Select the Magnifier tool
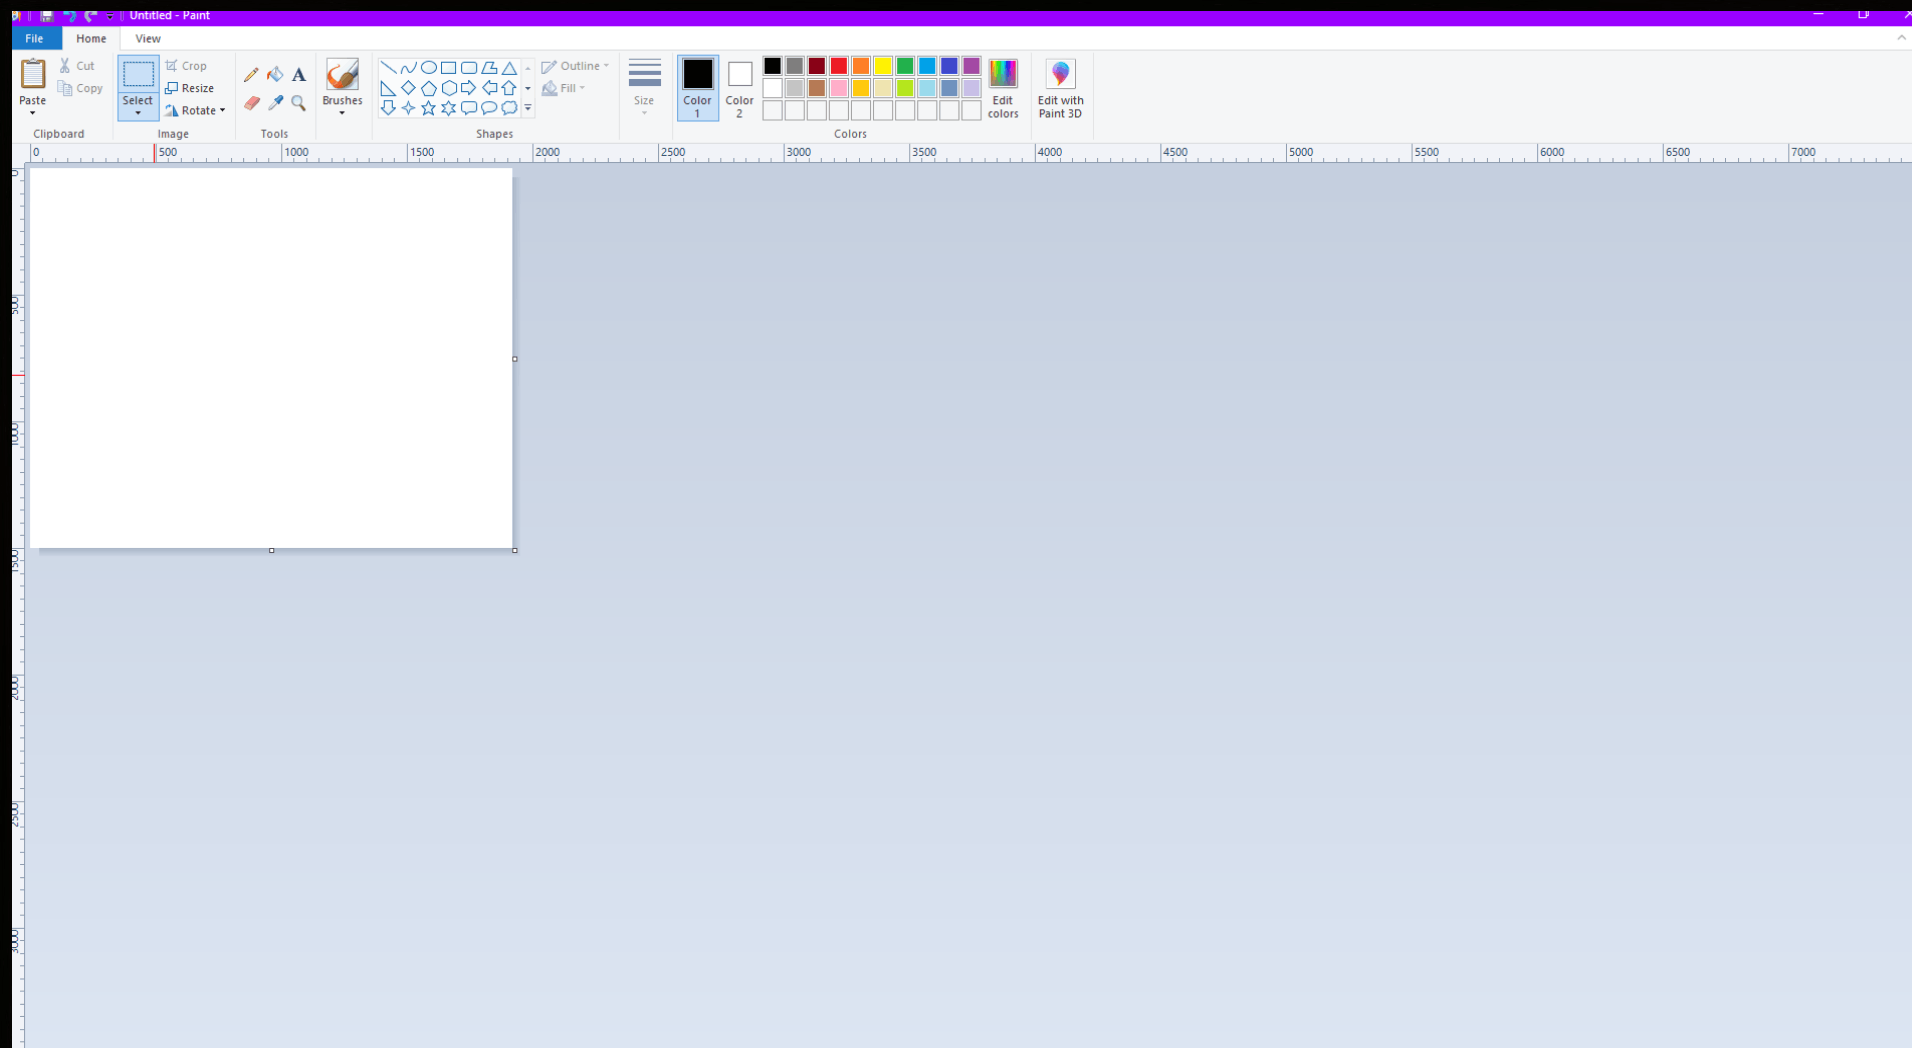Image resolution: width=1912 pixels, height=1048 pixels. pos(298,103)
